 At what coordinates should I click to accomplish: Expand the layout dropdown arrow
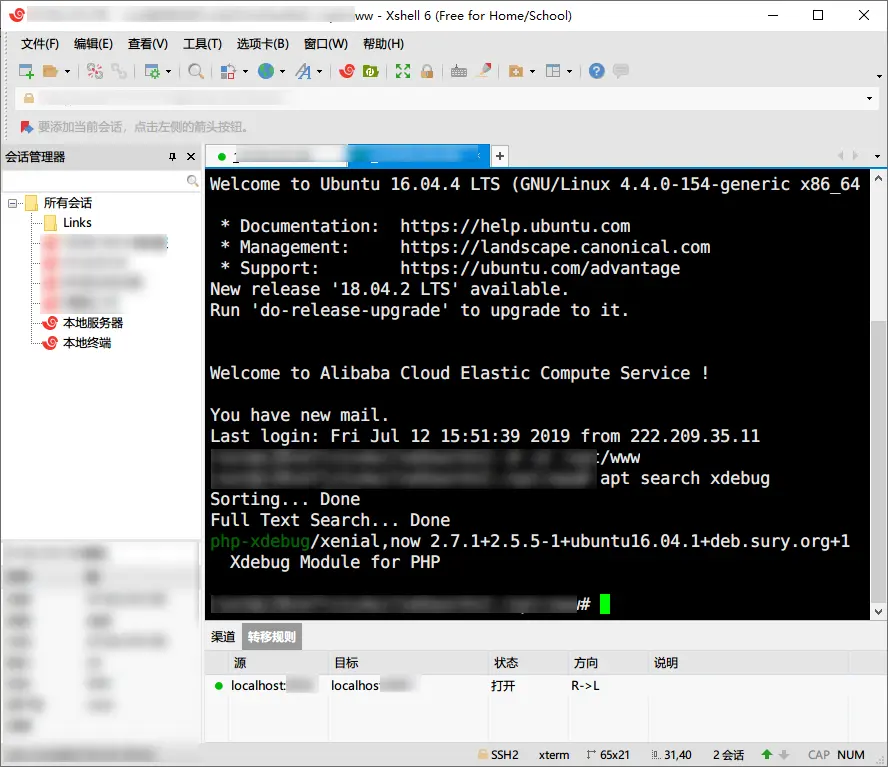click(x=569, y=71)
